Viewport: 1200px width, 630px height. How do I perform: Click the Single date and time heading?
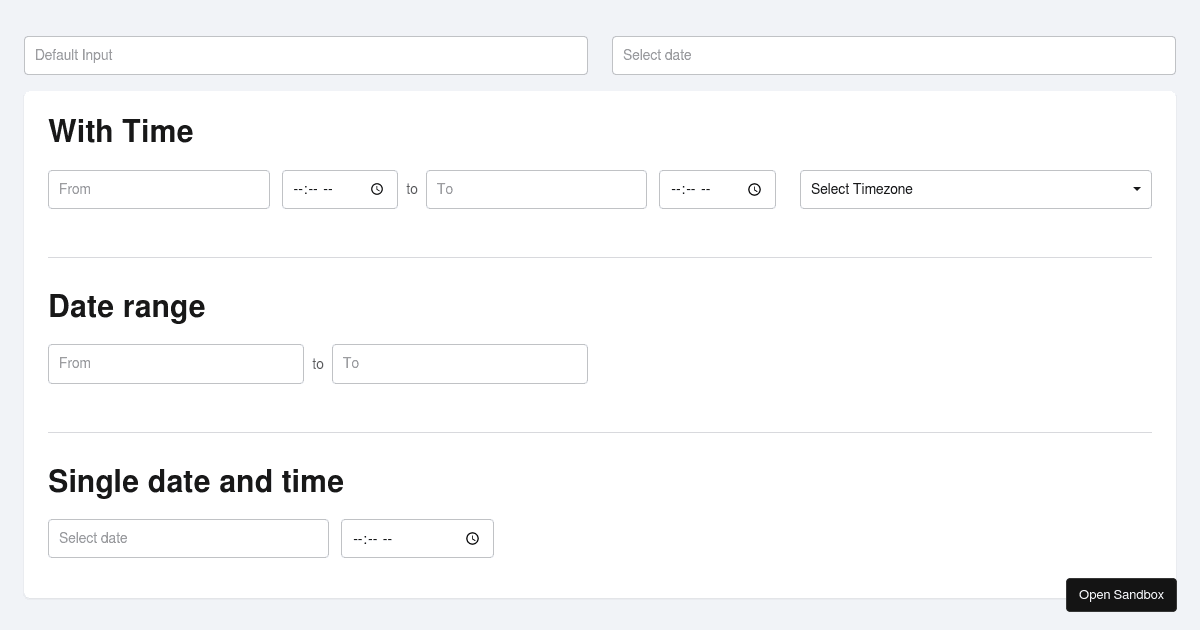[x=196, y=481]
